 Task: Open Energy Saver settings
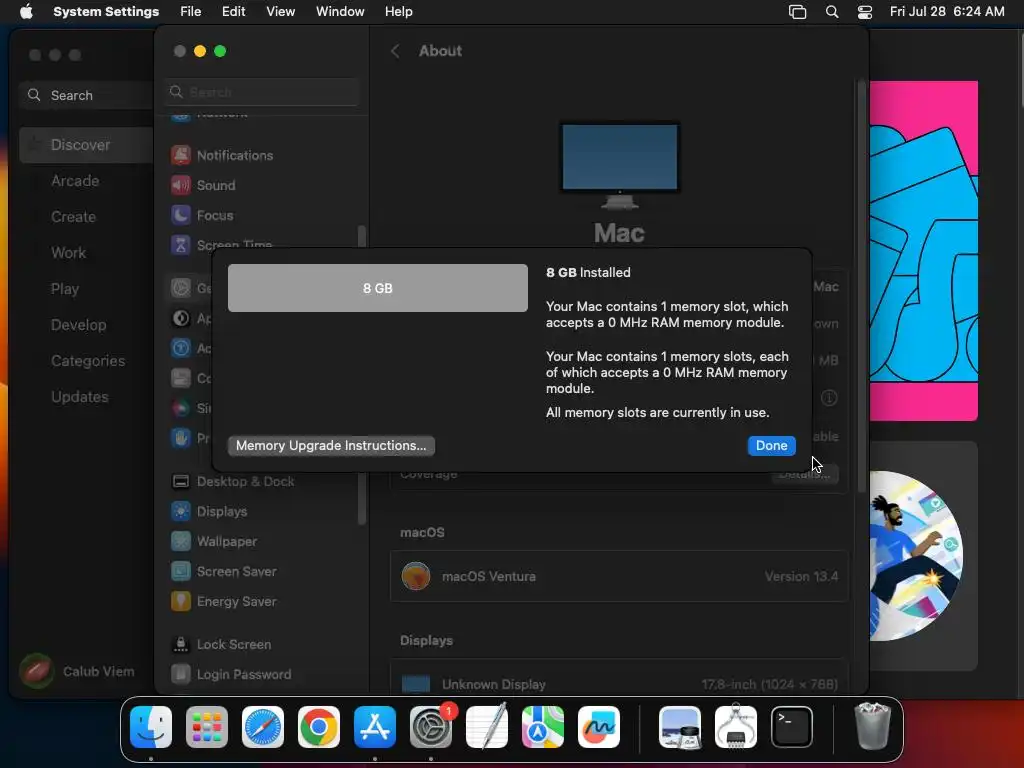click(x=222, y=601)
